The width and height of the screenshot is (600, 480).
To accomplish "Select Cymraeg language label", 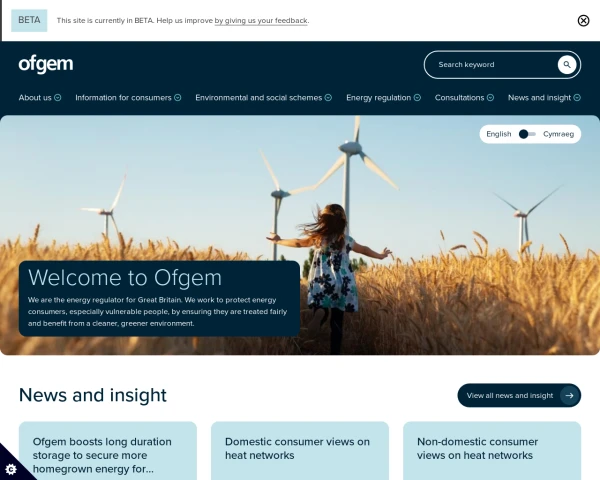I will coord(558,134).
